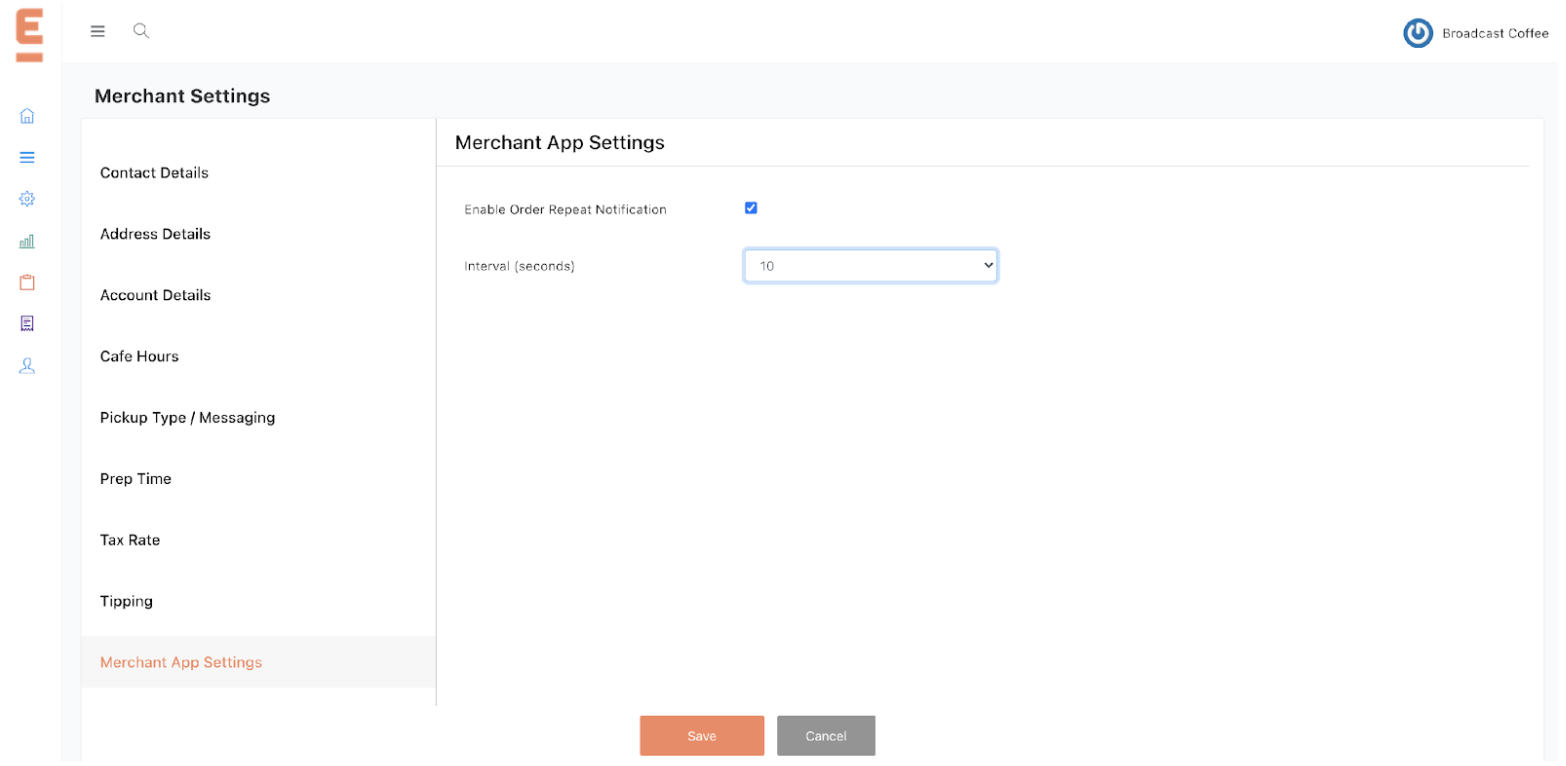1566x766 pixels.
Task: Open the Home dashboard icon in sidebar
Action: click(x=26, y=115)
